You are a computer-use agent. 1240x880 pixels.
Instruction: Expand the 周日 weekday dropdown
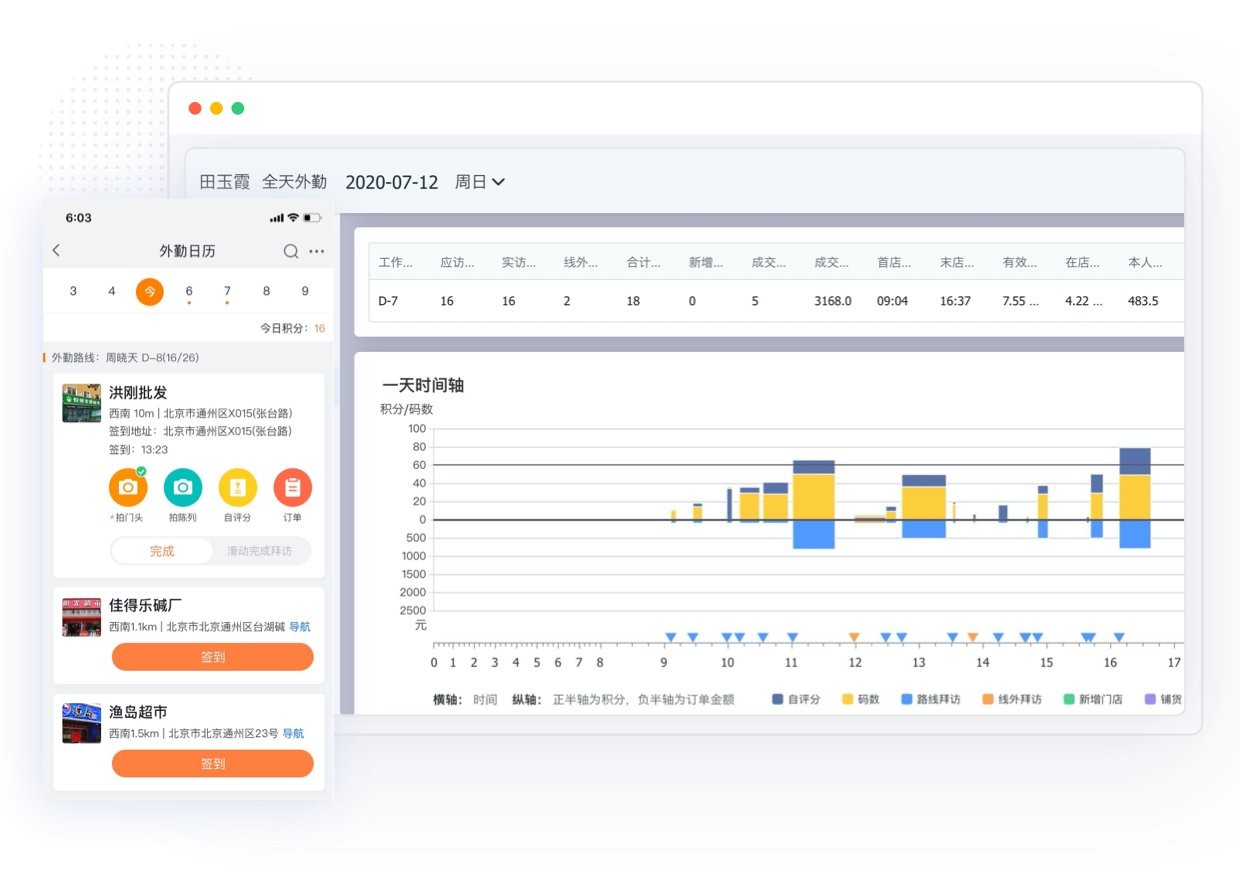coord(480,182)
